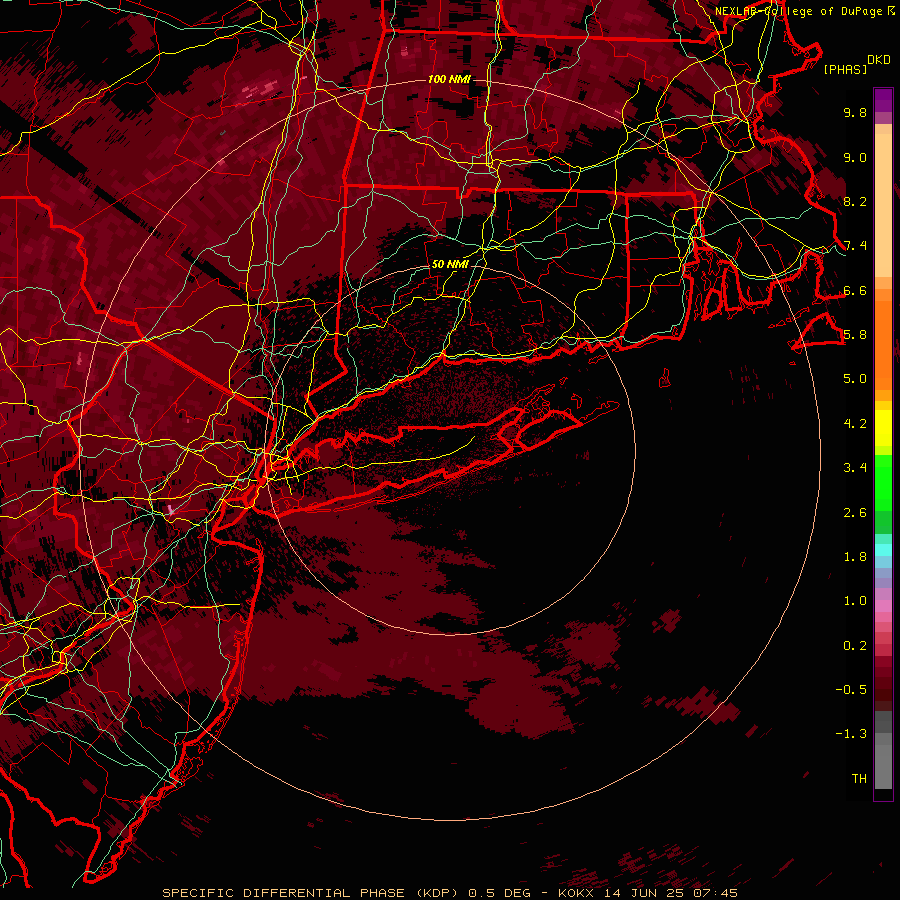Pick the peach color bar segment
The image size is (900, 900).
[x=883, y=205]
